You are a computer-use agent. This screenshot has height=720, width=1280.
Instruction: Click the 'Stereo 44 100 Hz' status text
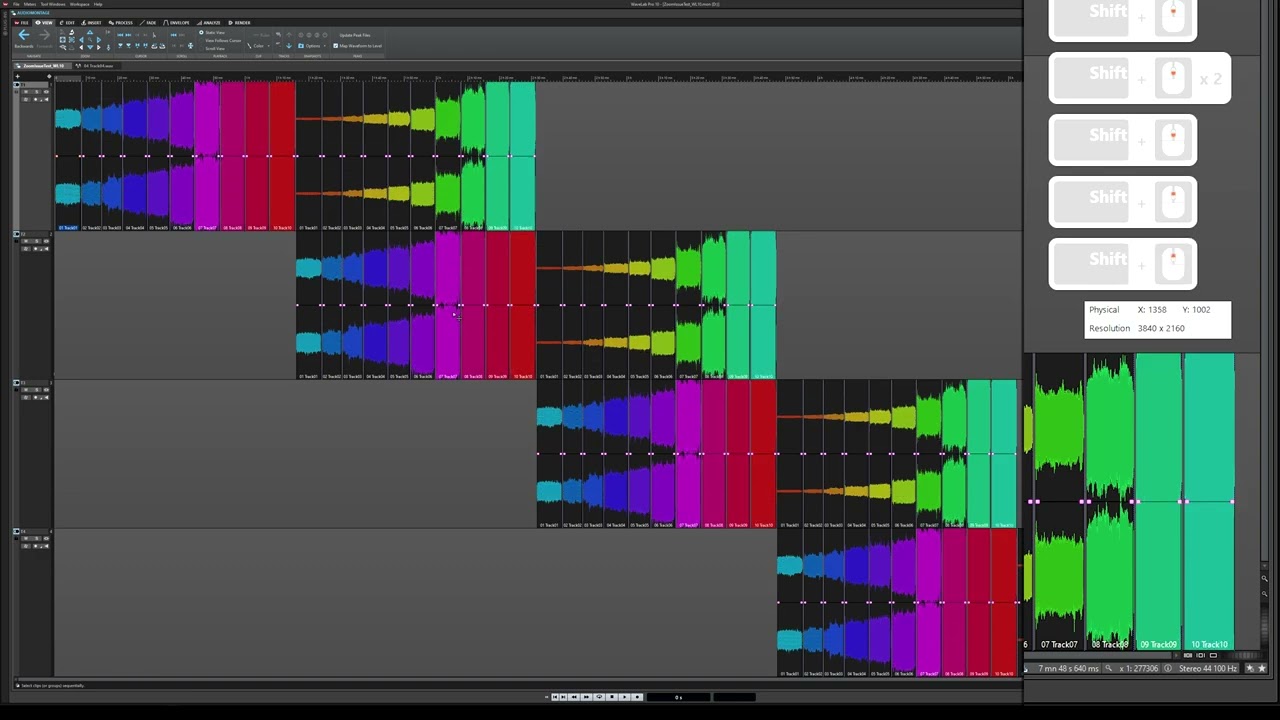click(x=1206, y=668)
